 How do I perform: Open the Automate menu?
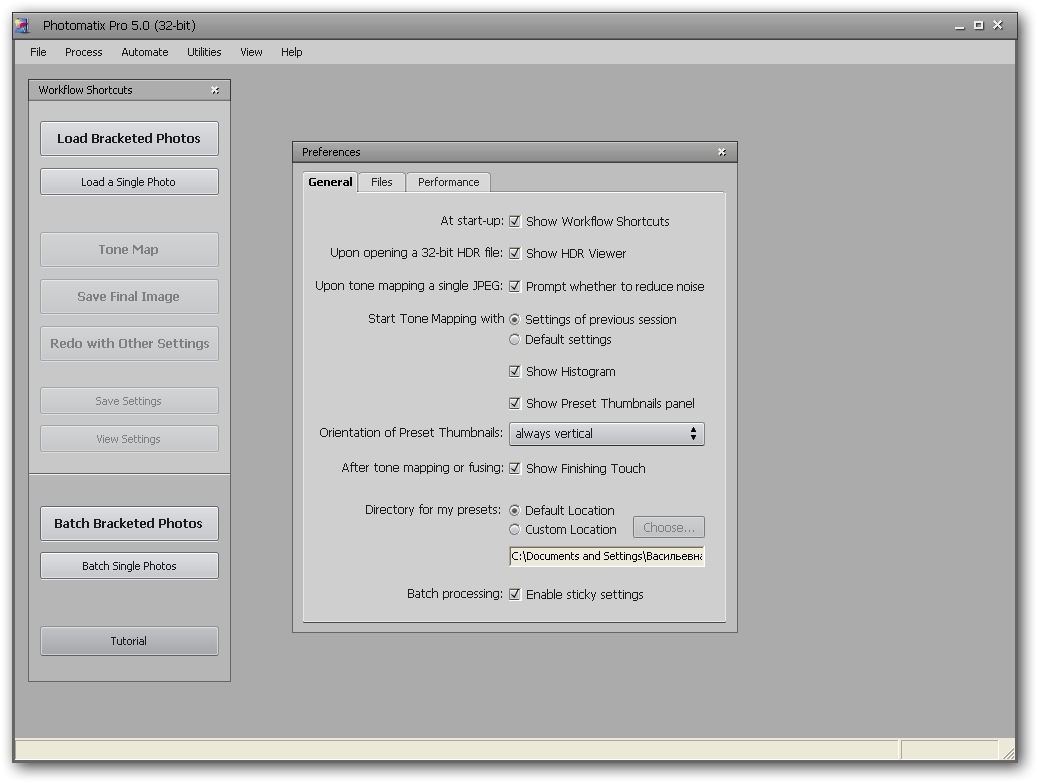point(144,52)
